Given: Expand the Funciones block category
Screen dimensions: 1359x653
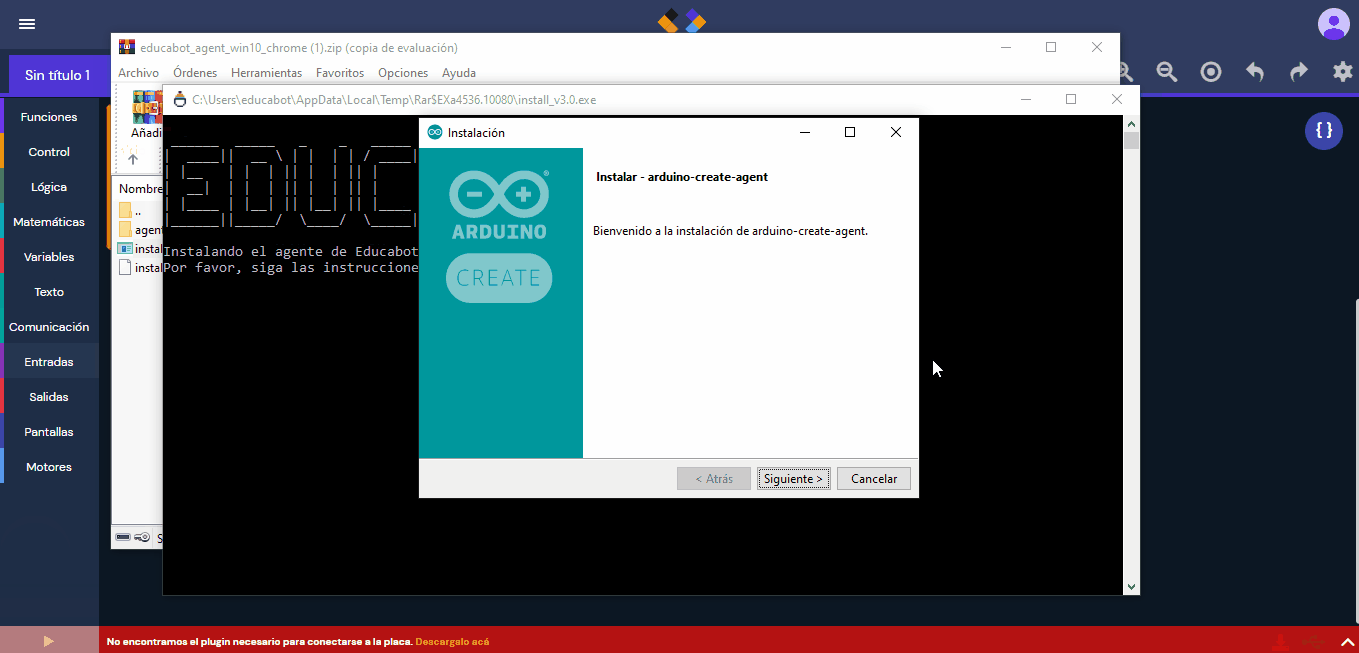Looking at the screenshot, I should coord(49,117).
